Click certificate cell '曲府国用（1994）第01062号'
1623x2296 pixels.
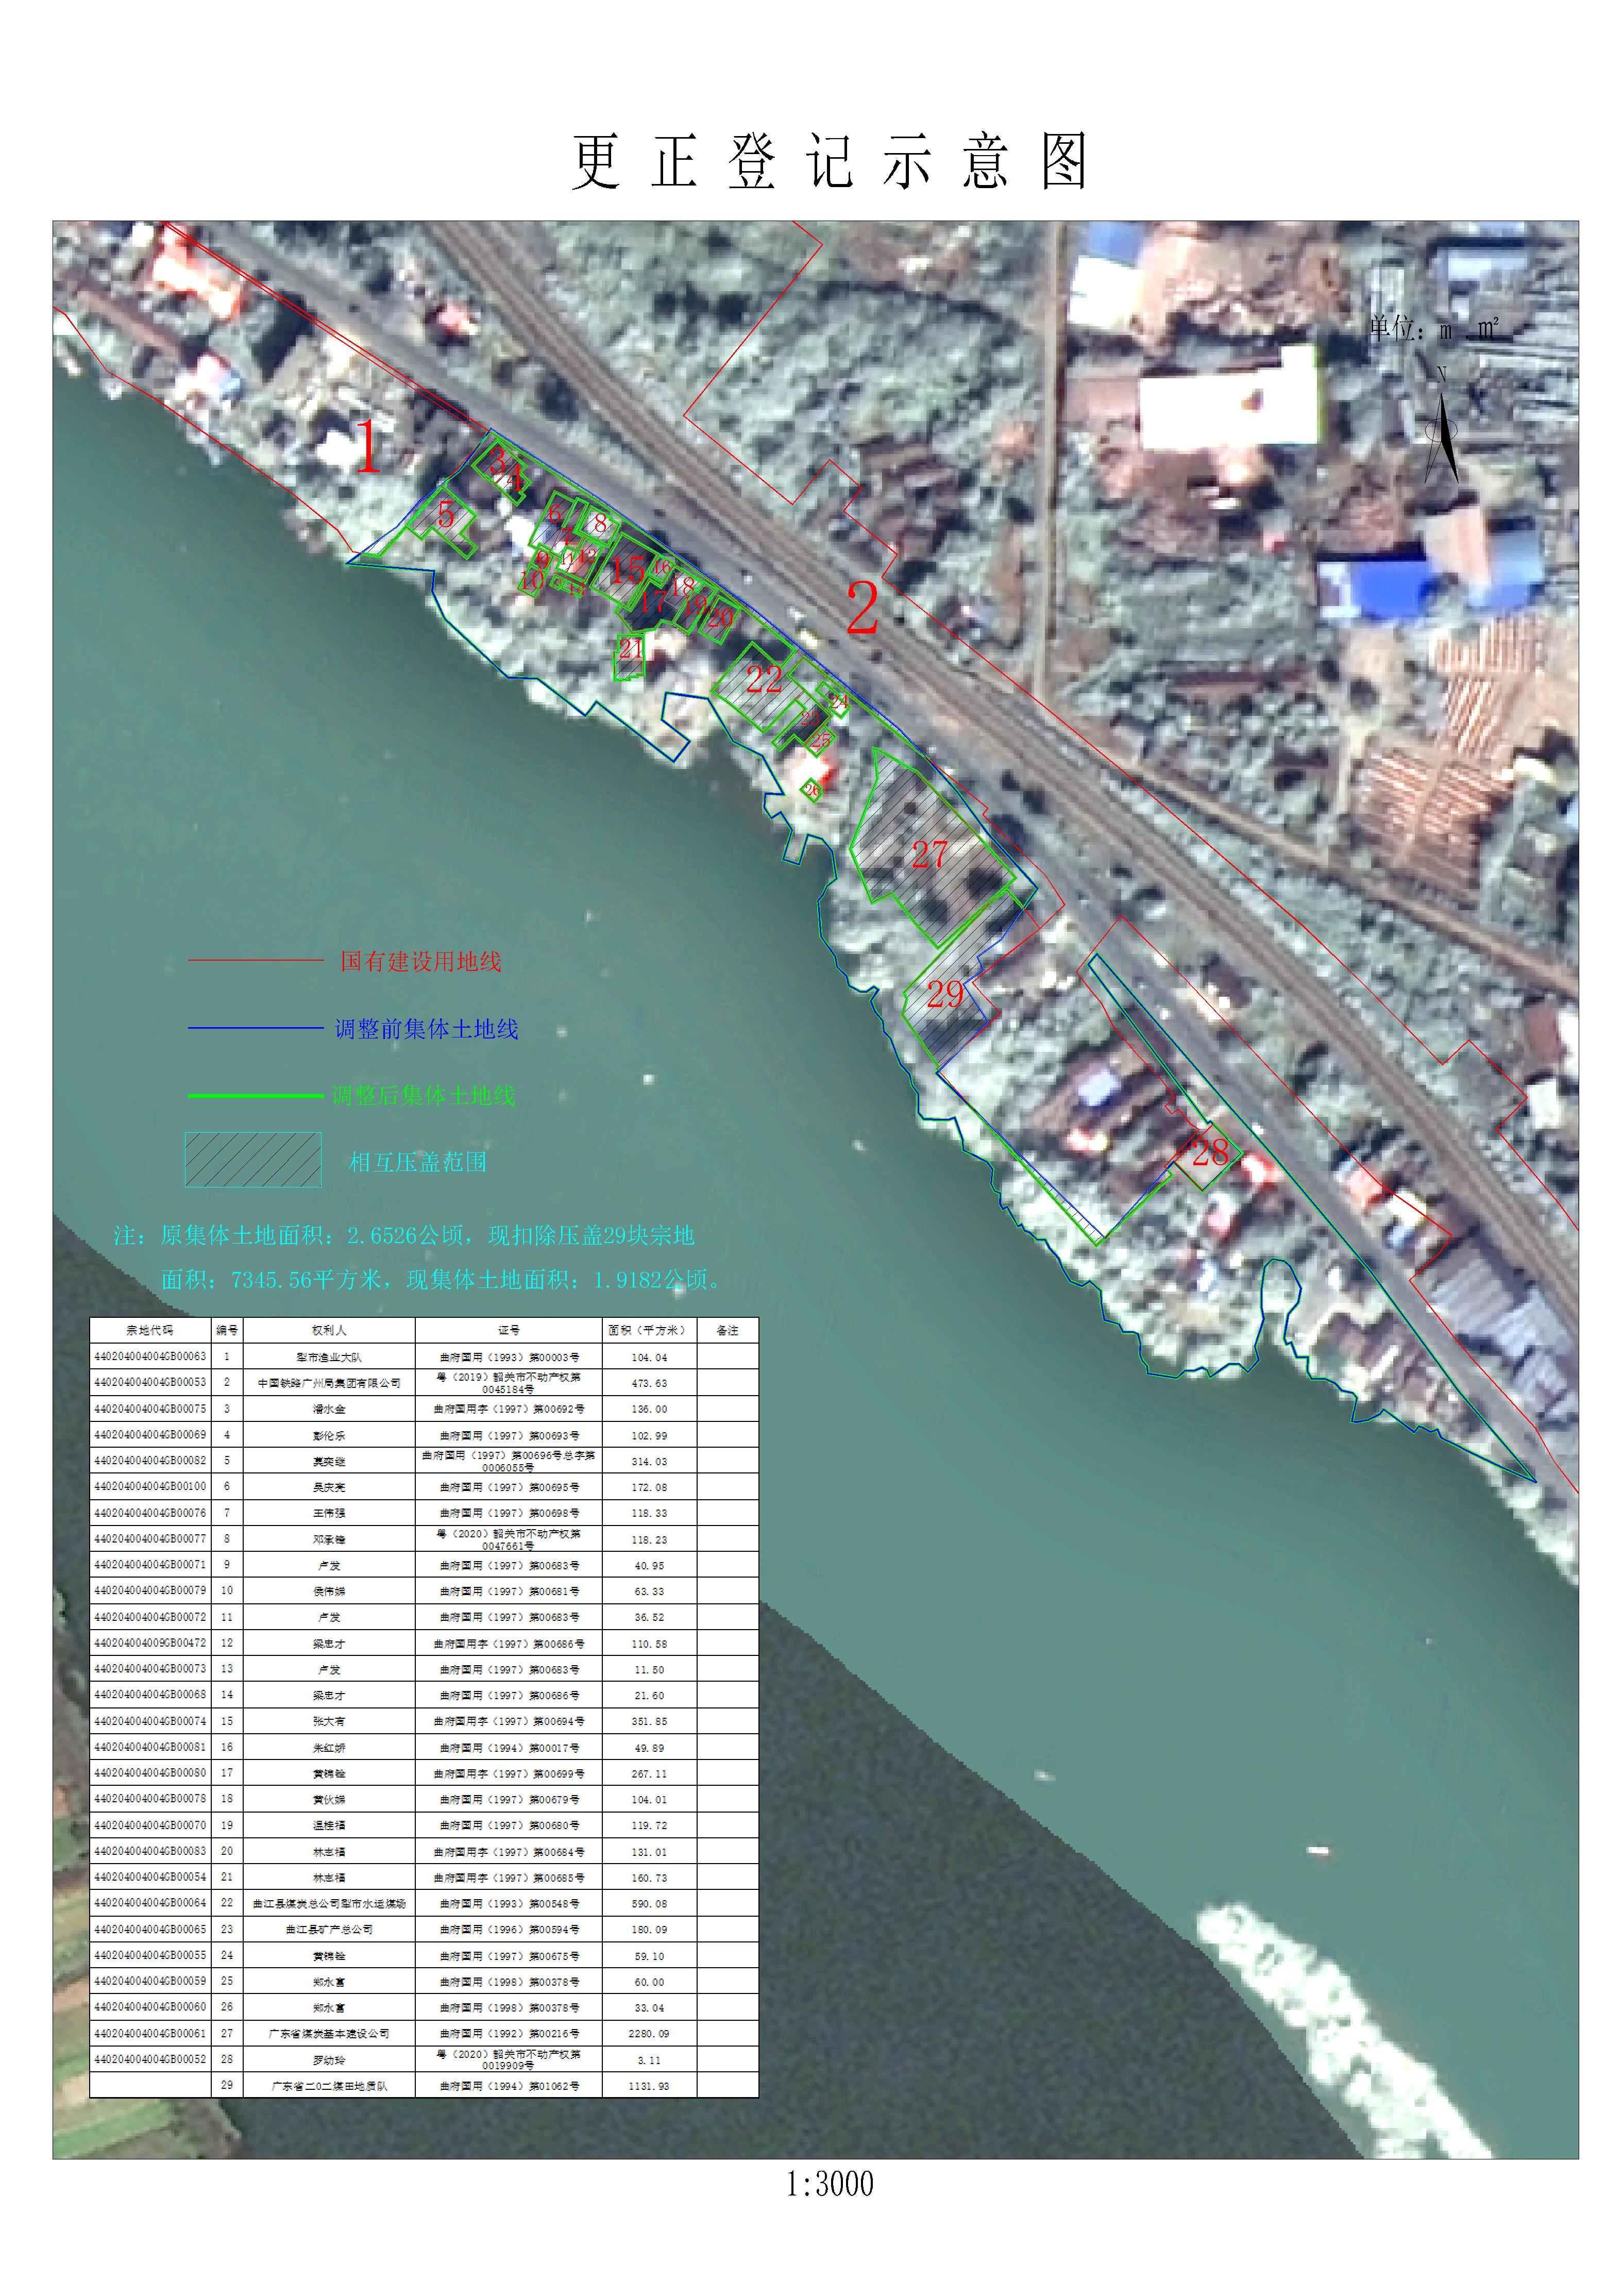[509, 2086]
